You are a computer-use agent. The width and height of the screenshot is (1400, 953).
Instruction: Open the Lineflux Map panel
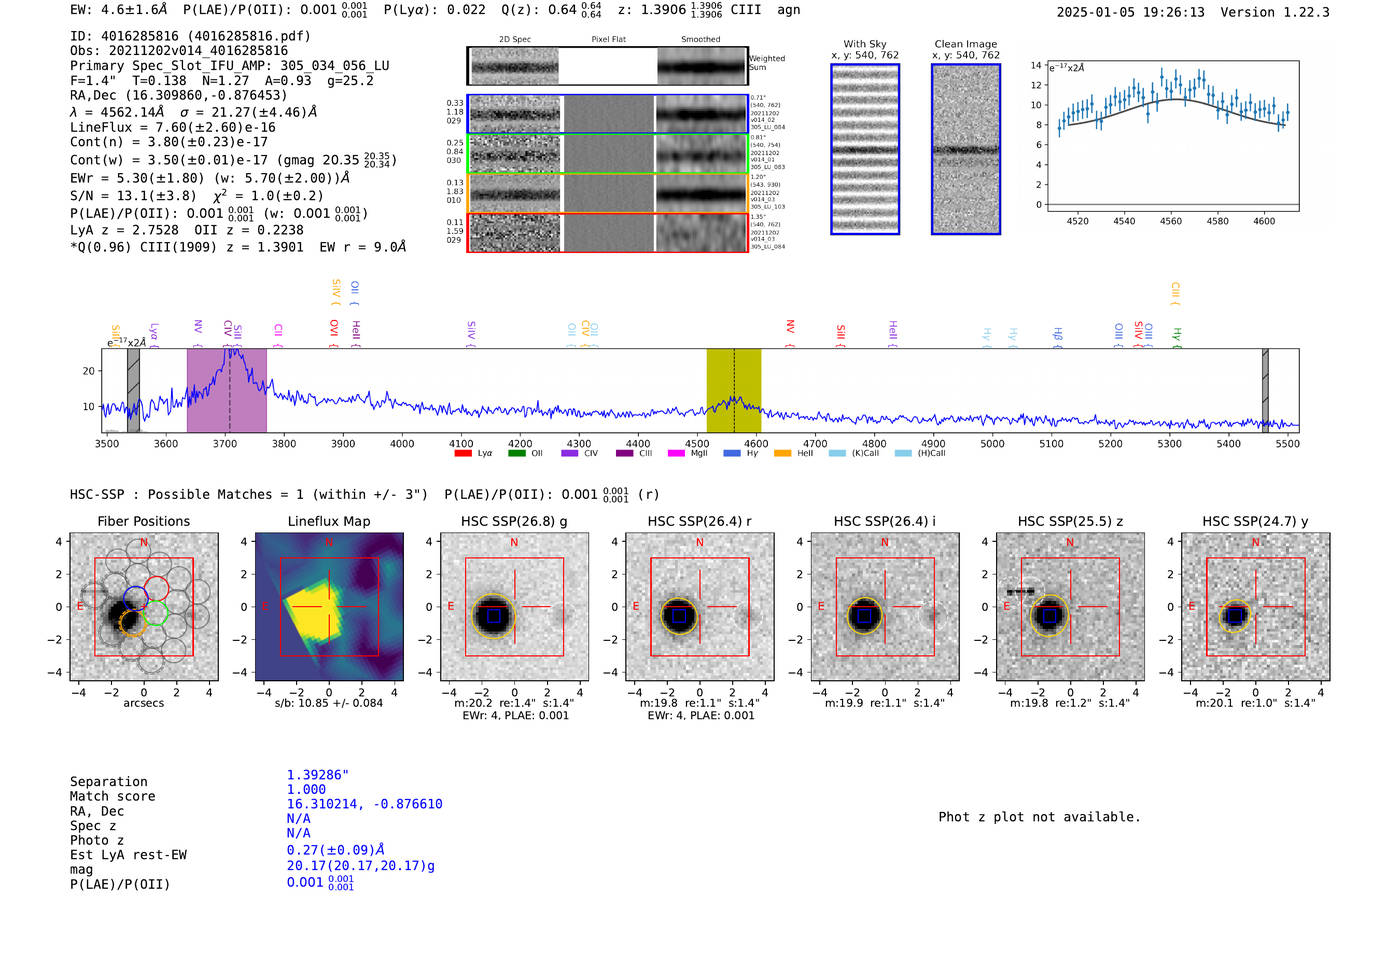coord(329,606)
